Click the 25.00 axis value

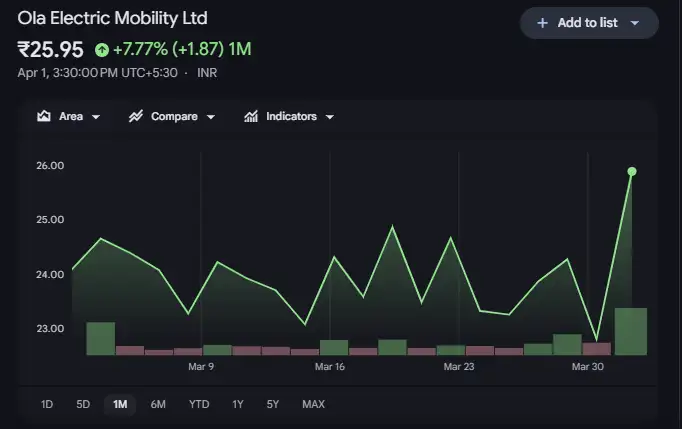click(50, 220)
